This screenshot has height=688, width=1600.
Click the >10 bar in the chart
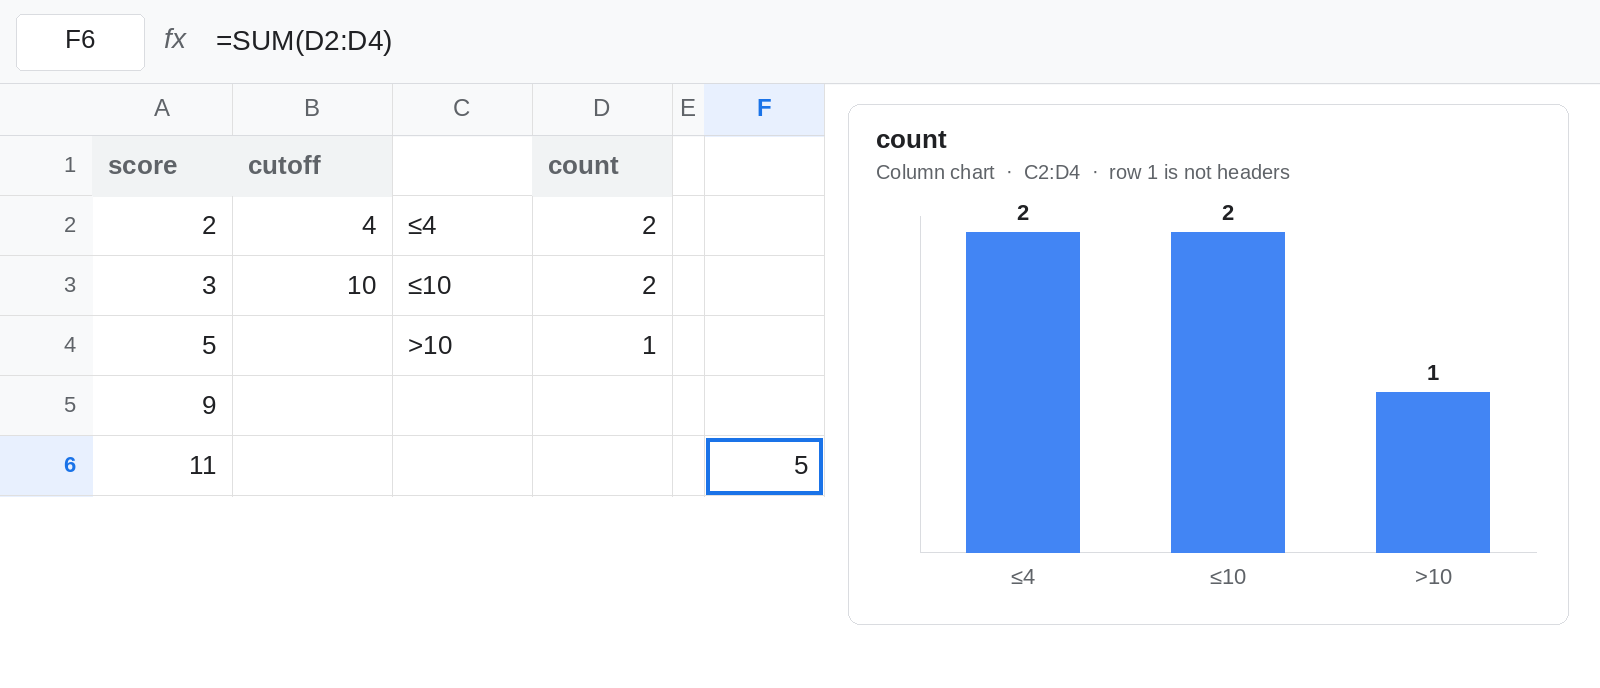(1433, 472)
